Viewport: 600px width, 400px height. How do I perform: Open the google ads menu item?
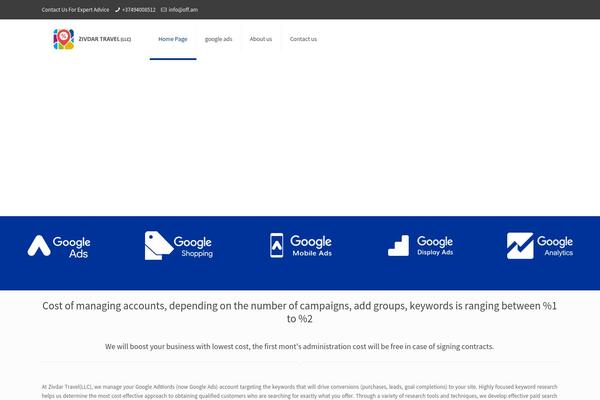pyautogui.click(x=218, y=39)
